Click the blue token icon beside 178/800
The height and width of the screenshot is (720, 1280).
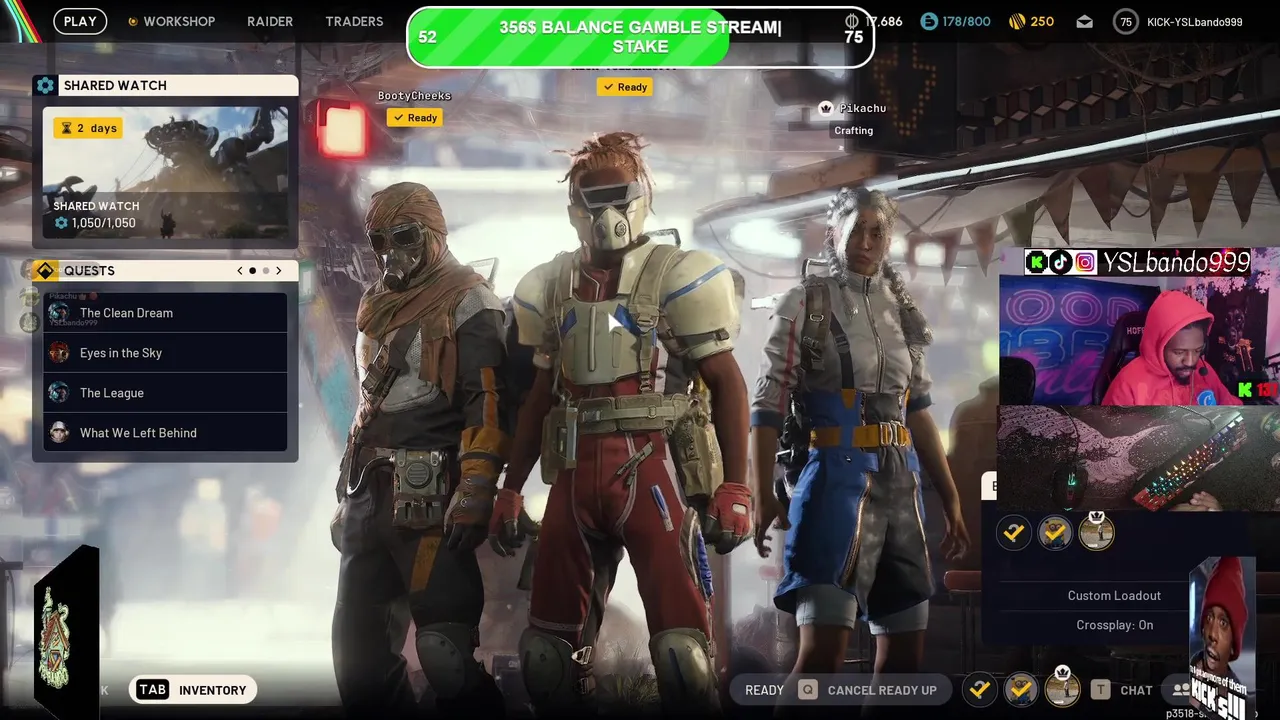click(929, 21)
